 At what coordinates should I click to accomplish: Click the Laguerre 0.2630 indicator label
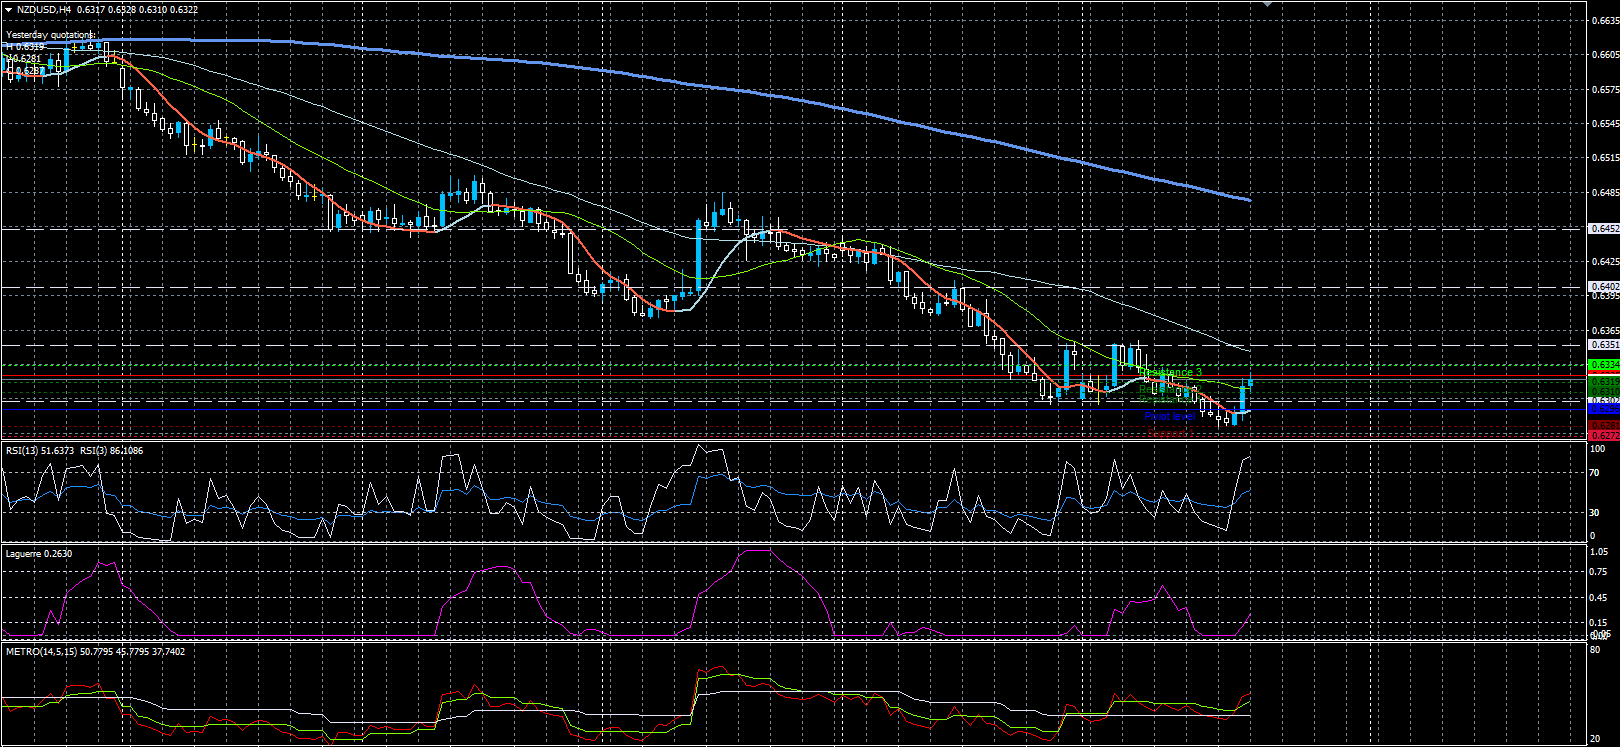[x=39, y=553]
